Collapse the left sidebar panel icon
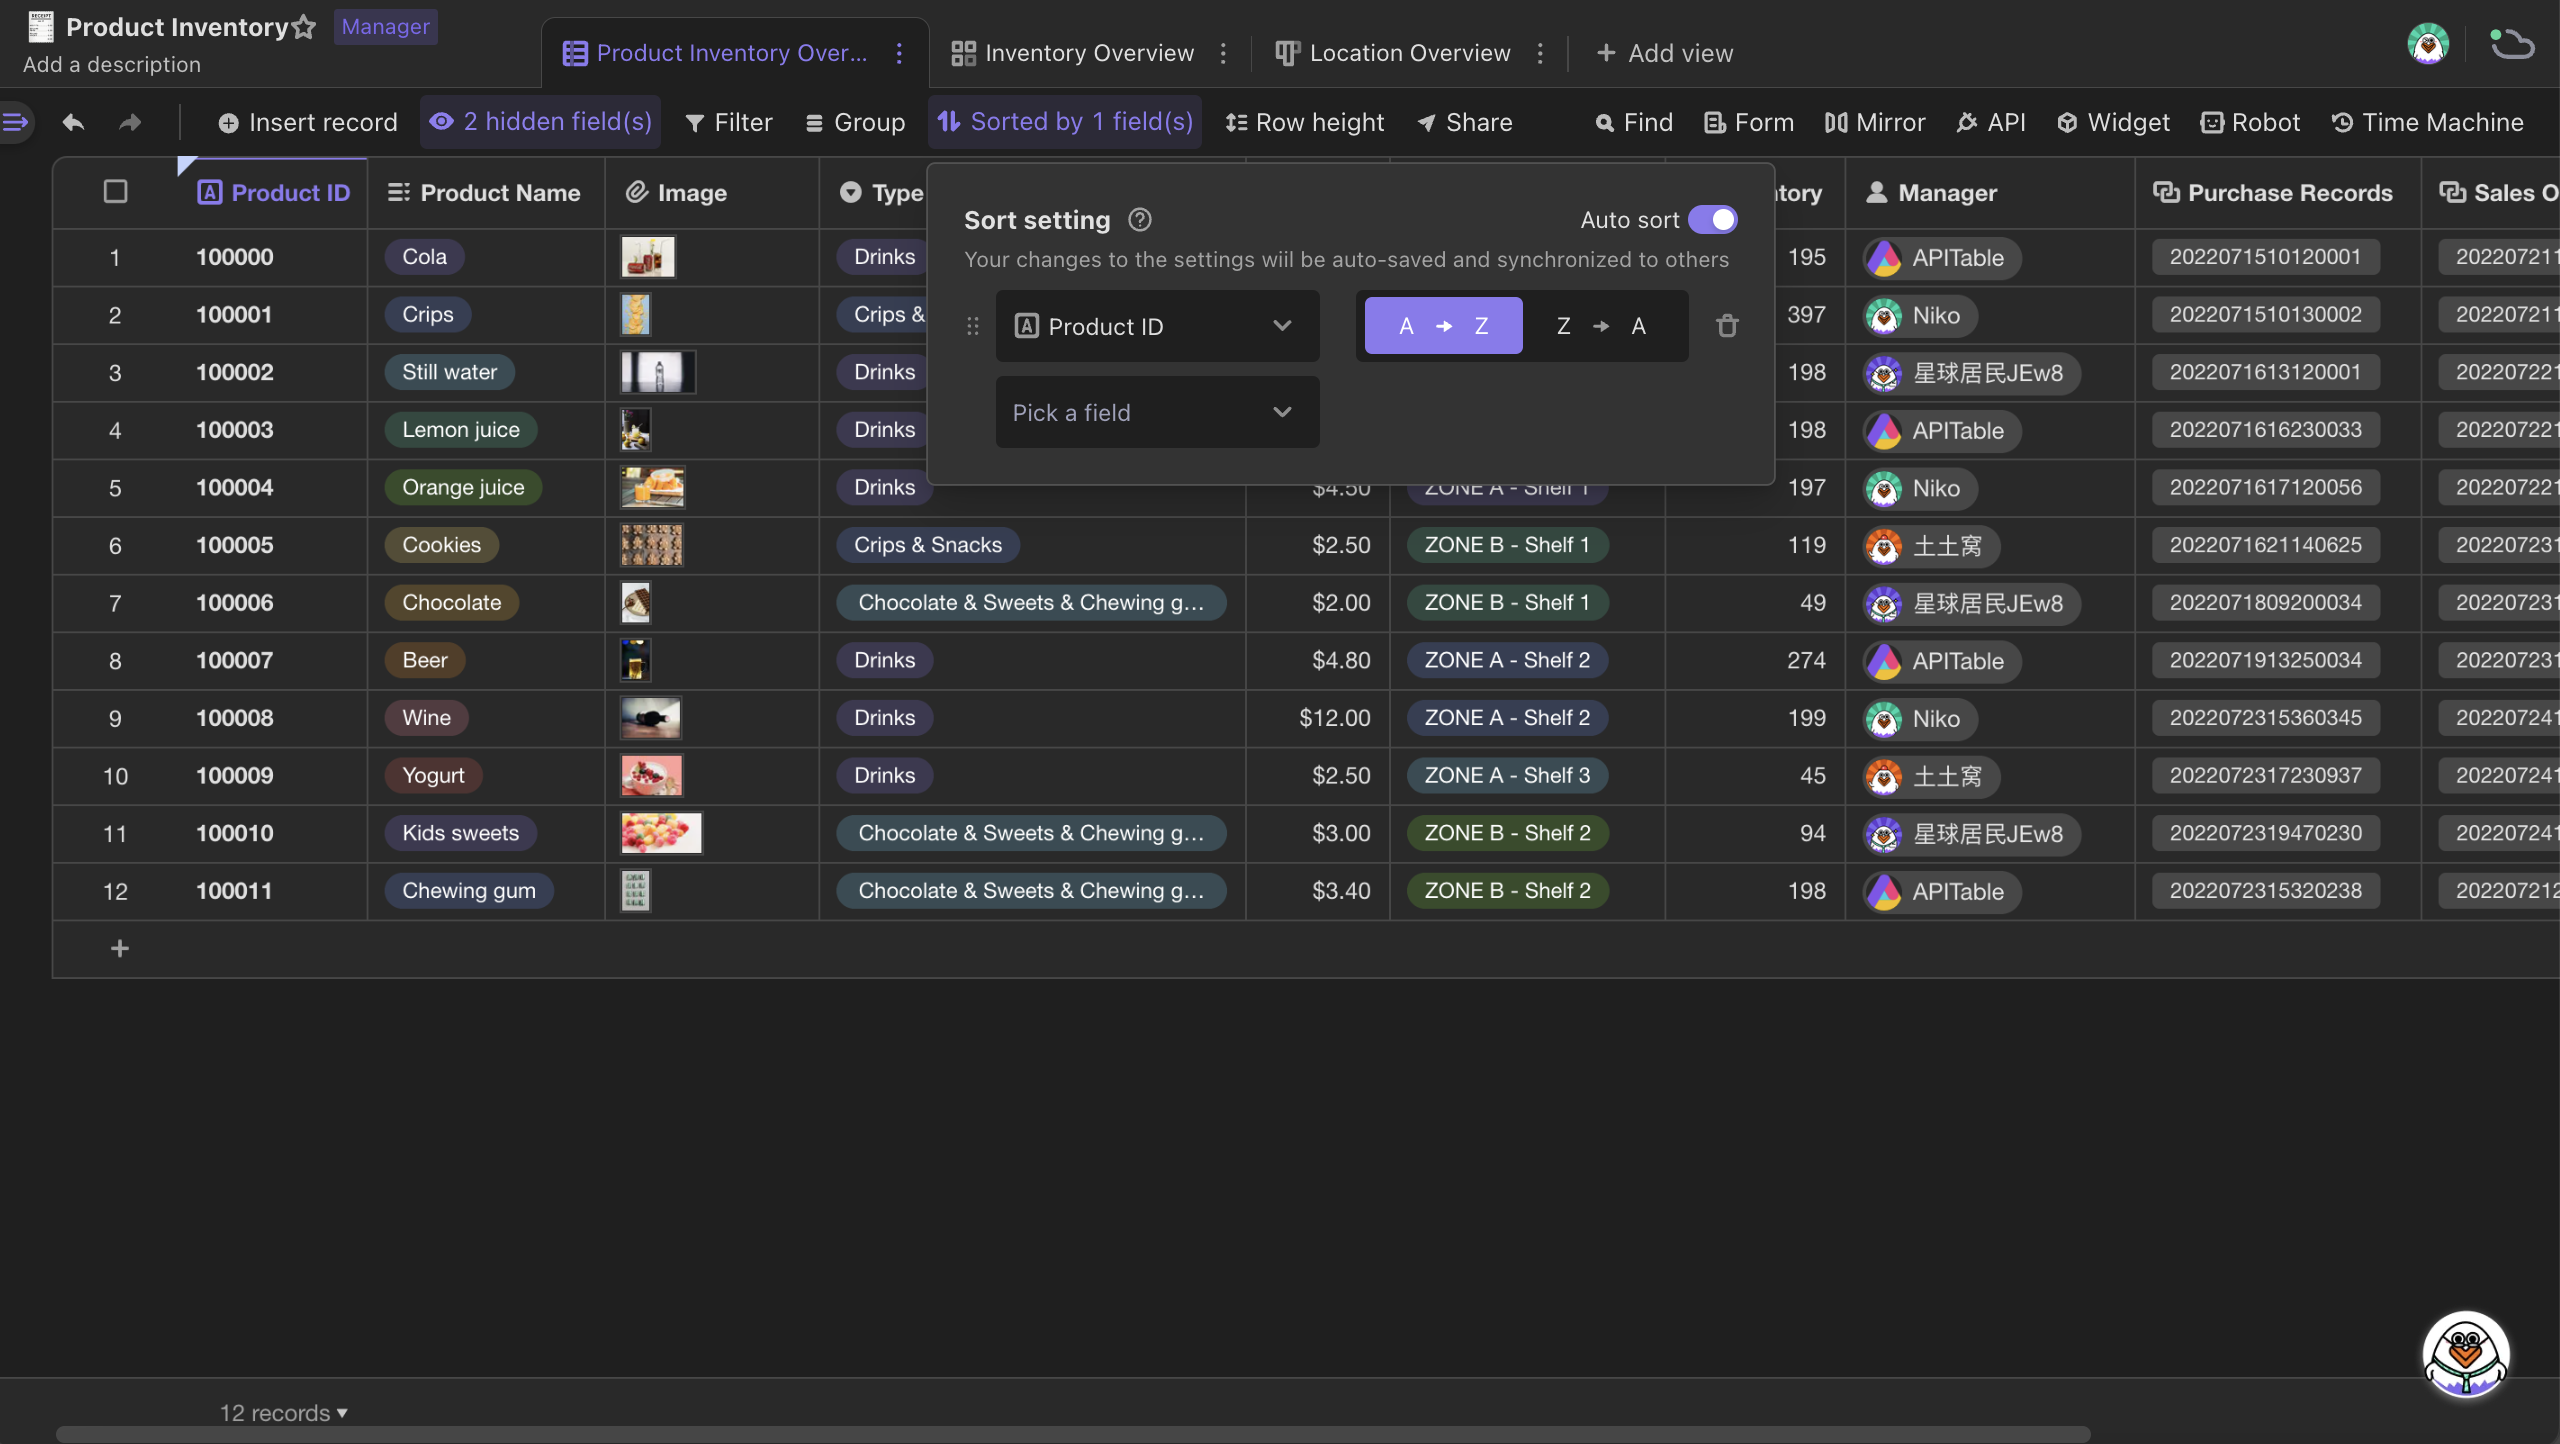Viewport: 2560px width, 1444px height. pyautogui.click(x=16, y=122)
